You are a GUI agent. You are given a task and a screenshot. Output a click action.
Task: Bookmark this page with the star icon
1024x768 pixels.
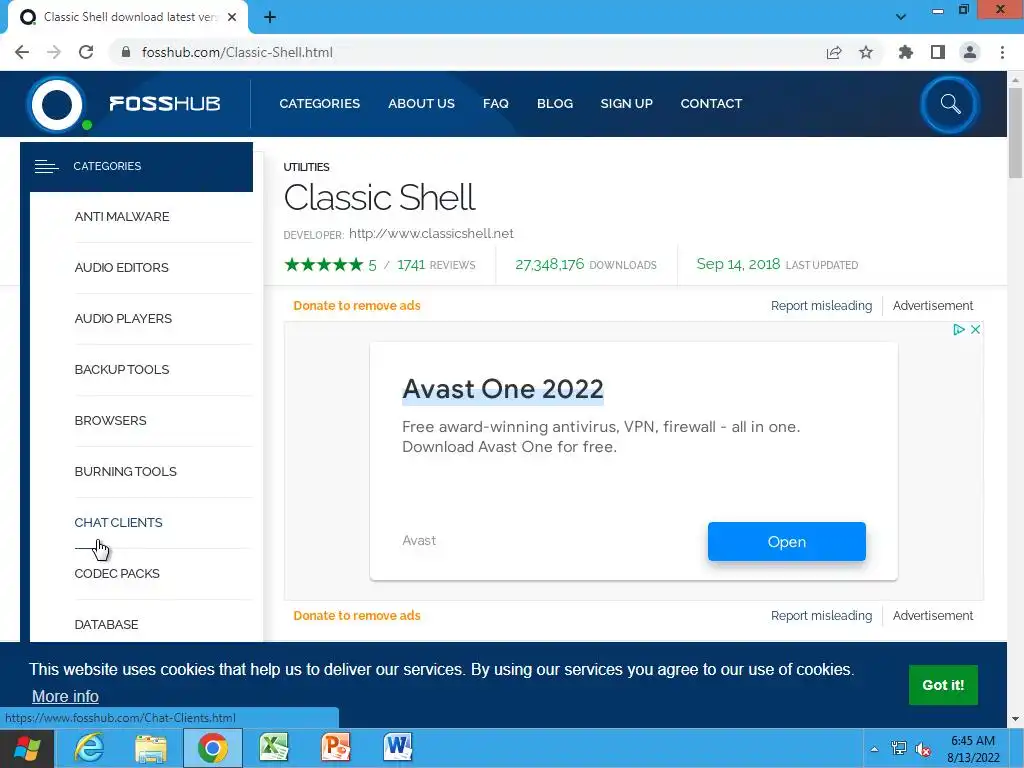tap(866, 52)
